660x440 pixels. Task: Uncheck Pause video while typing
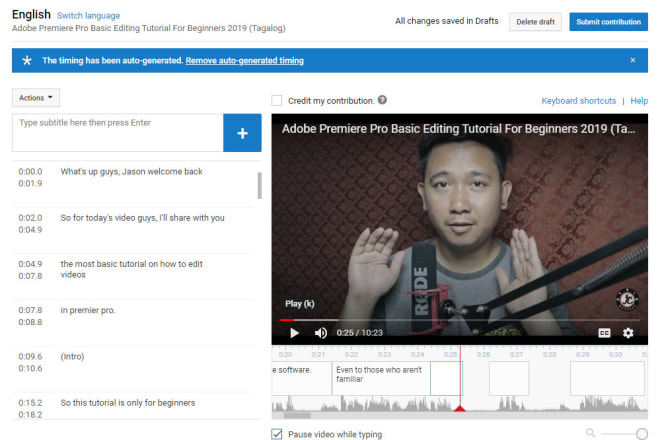coord(277,434)
